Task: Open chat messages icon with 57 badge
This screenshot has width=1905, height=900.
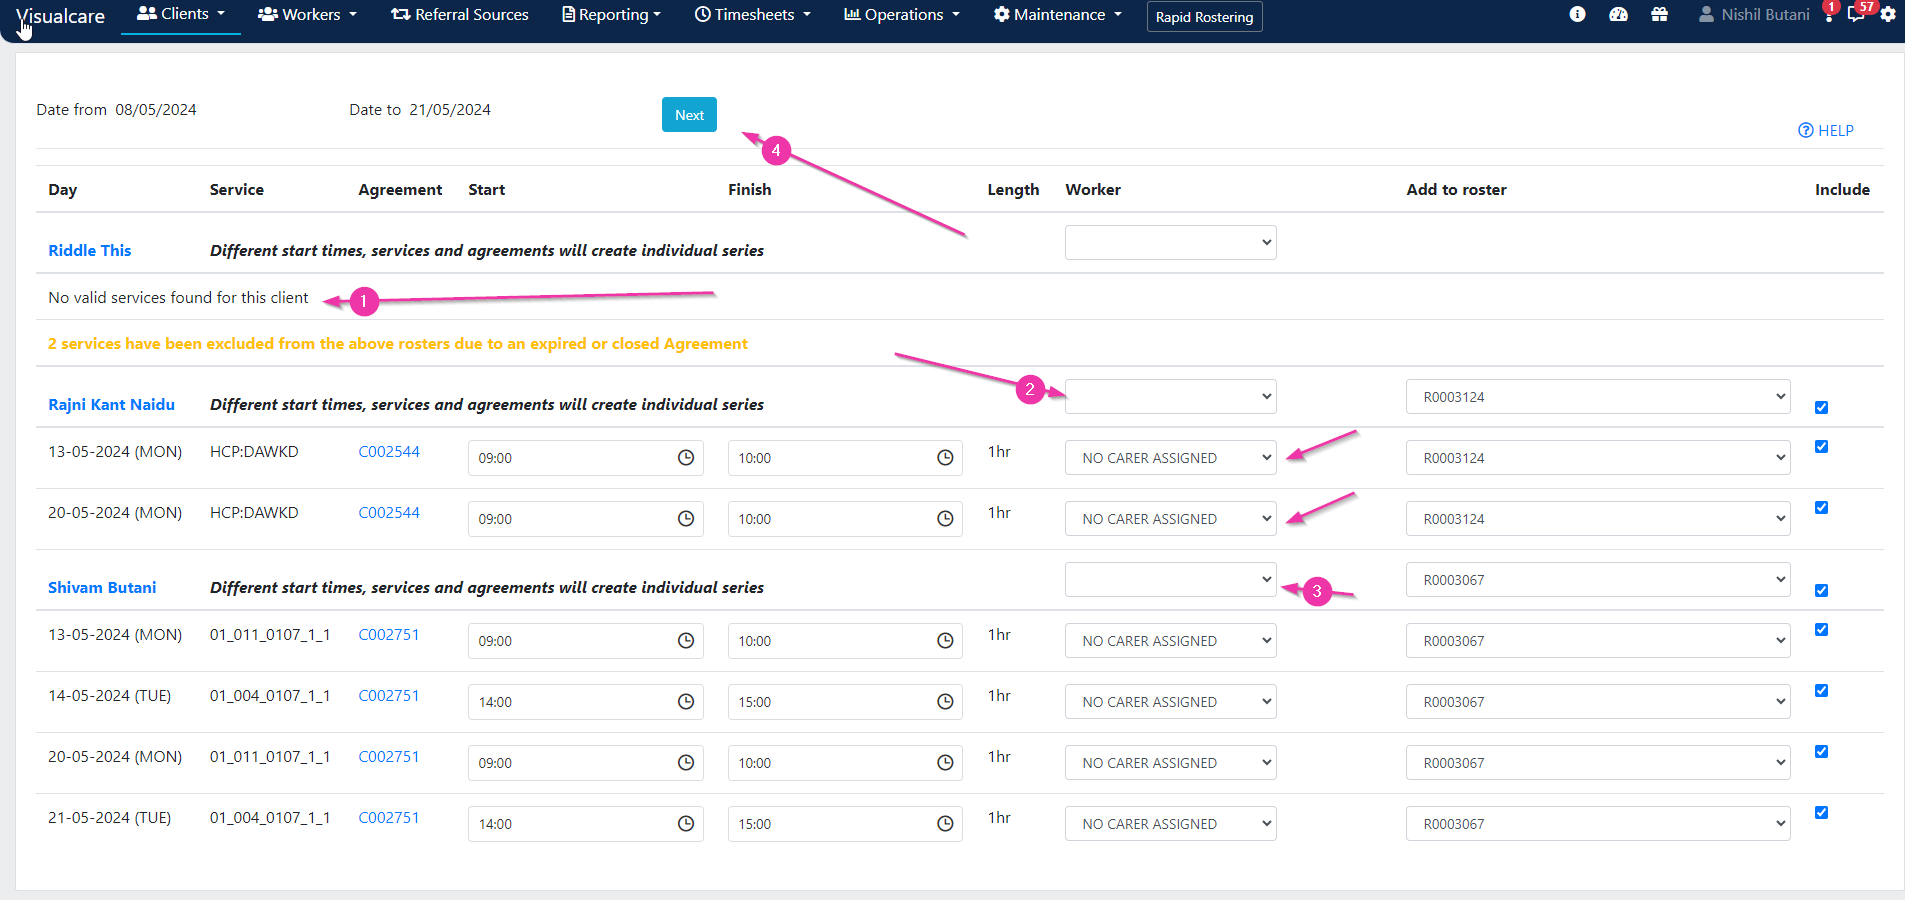Action: pos(1857,14)
